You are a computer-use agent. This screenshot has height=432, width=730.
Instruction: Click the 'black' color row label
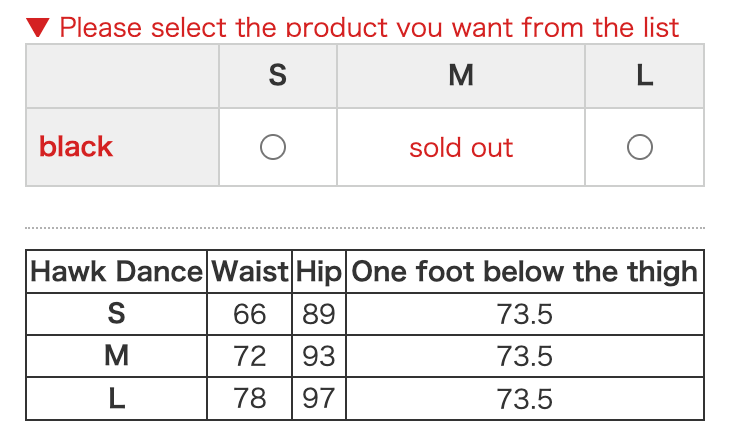(x=76, y=147)
